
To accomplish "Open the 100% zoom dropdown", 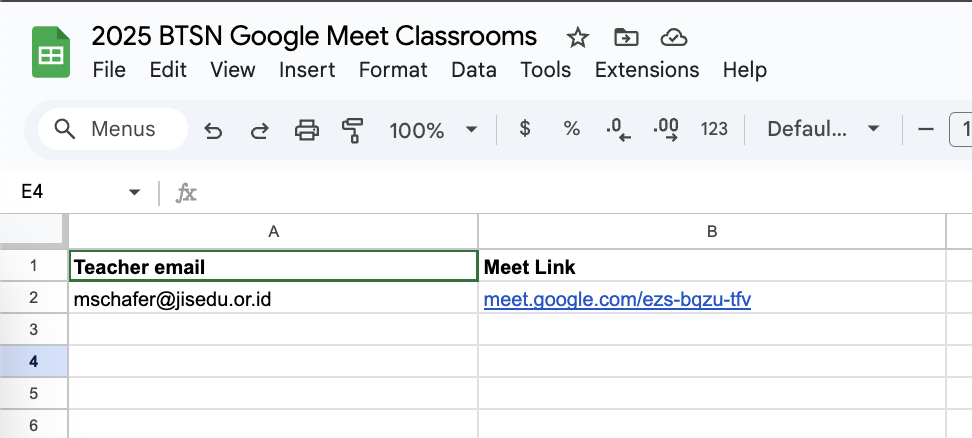I will point(433,130).
